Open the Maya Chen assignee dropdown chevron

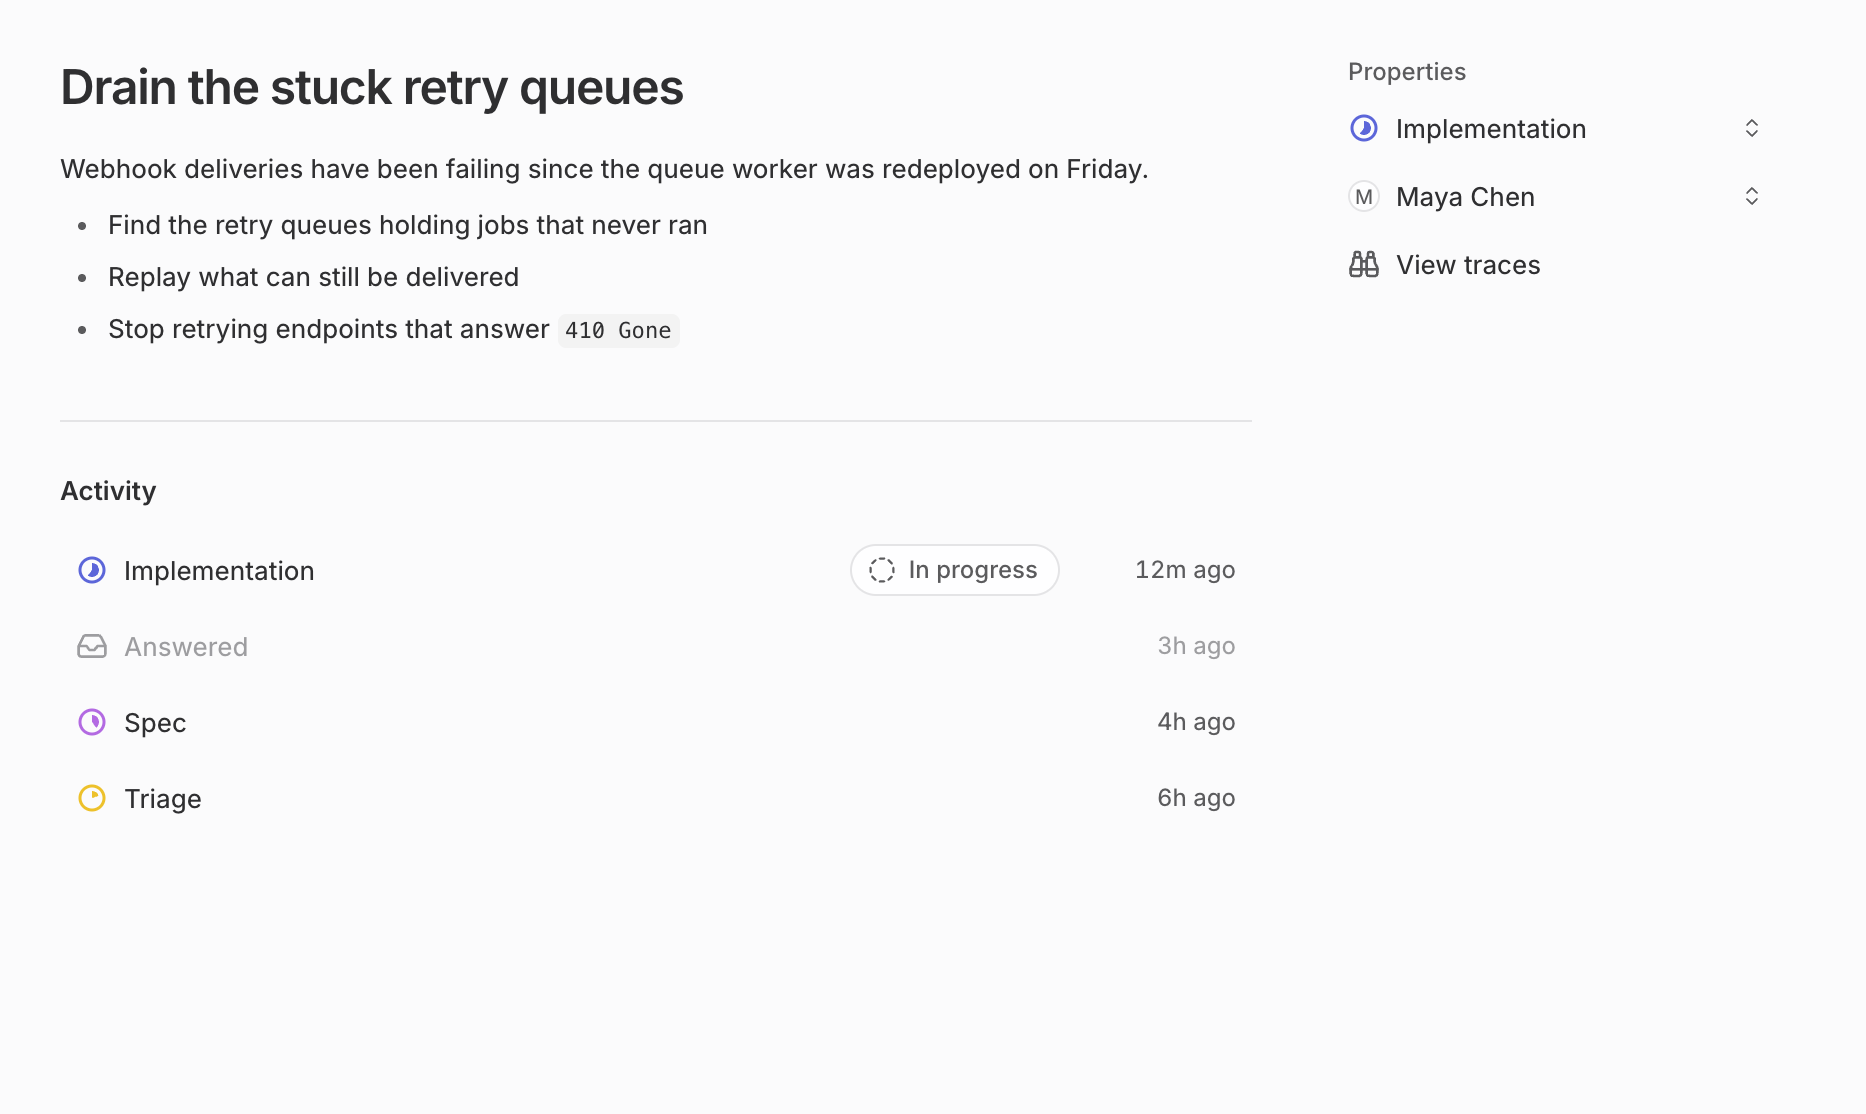pyautogui.click(x=1752, y=196)
